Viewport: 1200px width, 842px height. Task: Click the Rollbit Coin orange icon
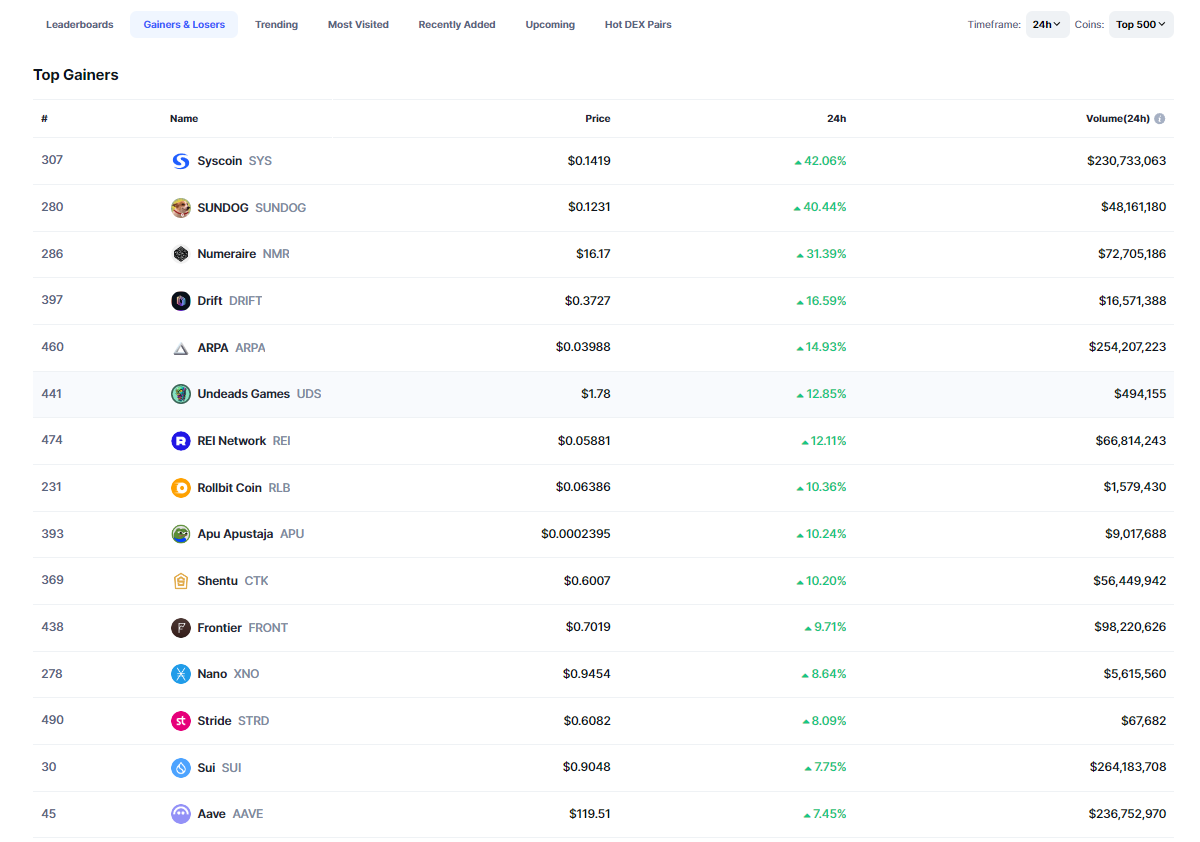[x=180, y=488]
